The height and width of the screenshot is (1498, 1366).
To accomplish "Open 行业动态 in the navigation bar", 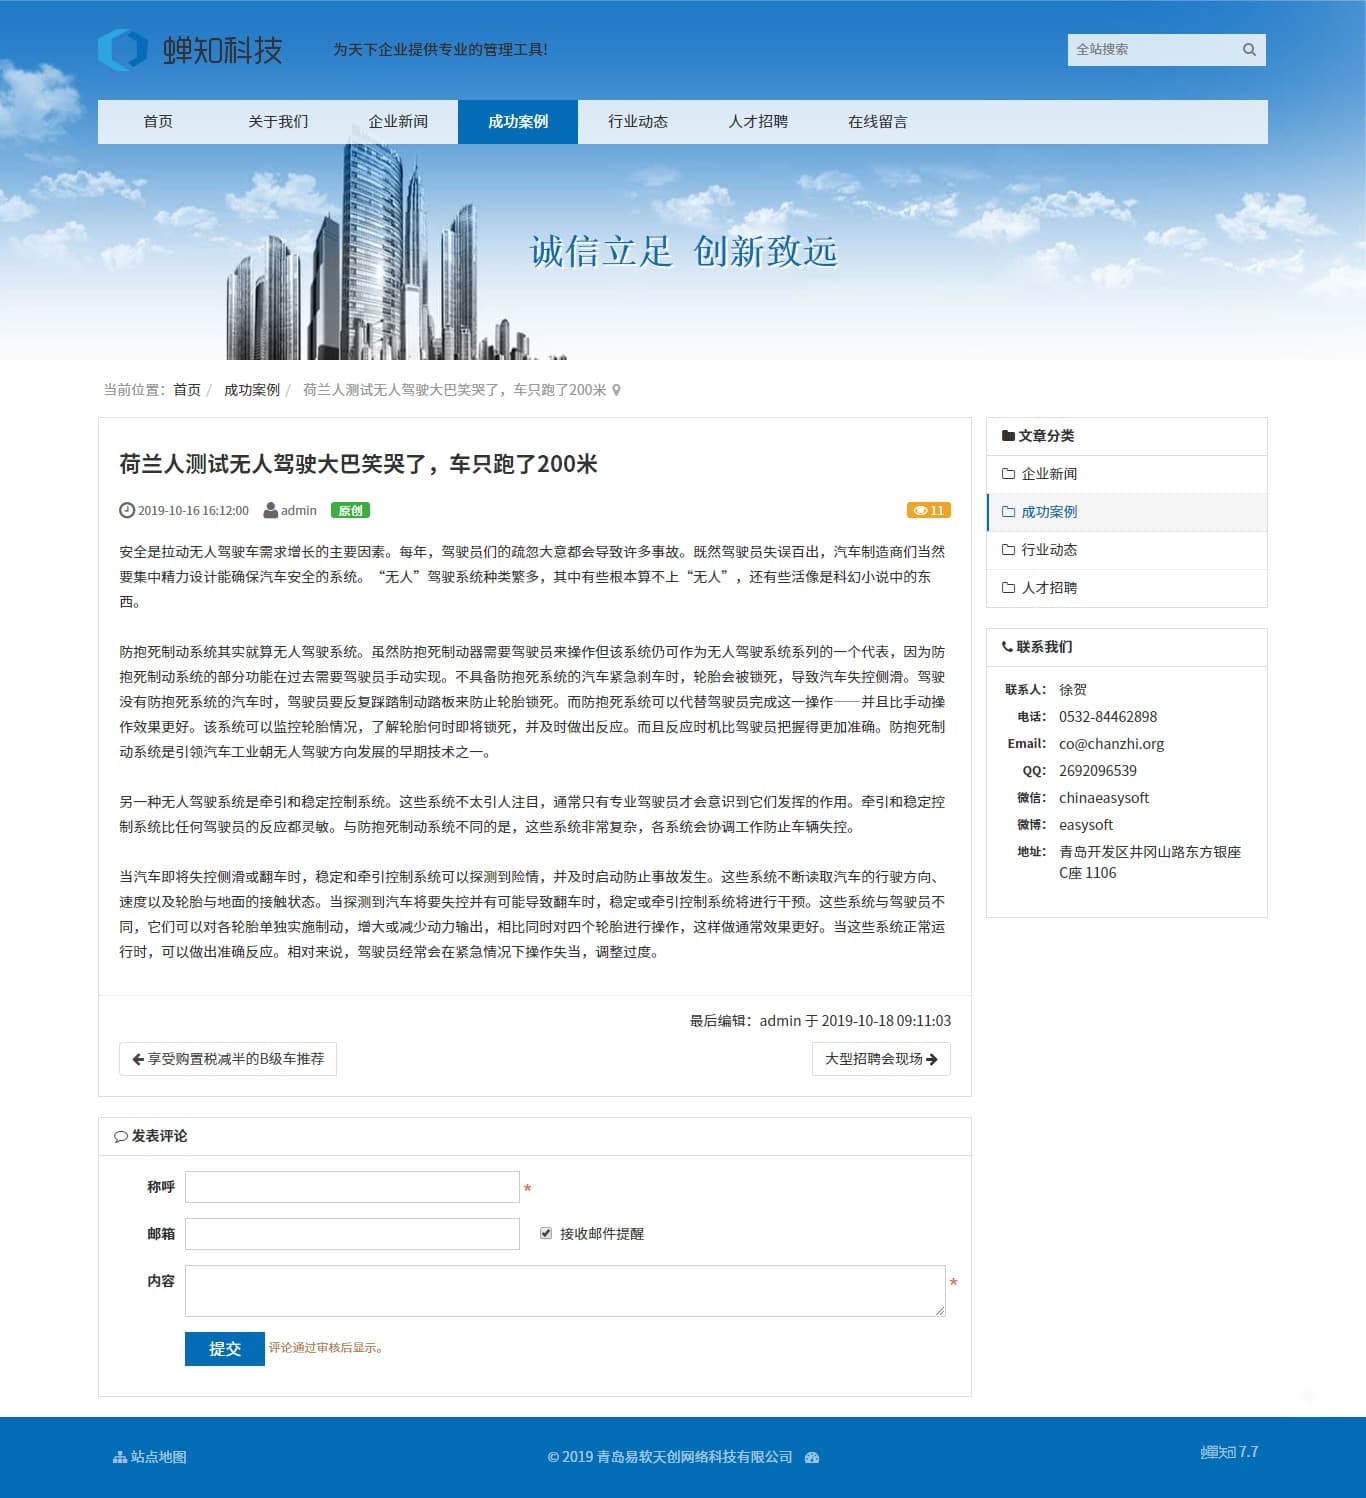I will 638,122.
